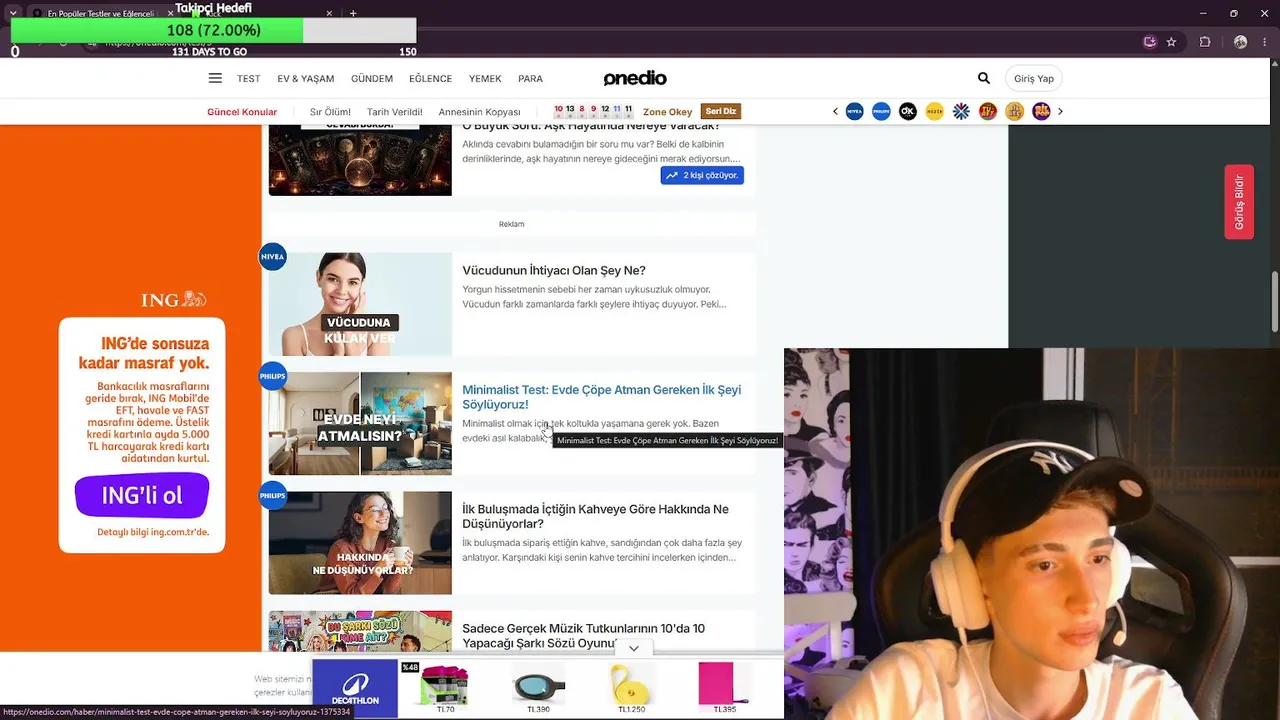
Task: Click the pink product priced TL395
Action: [x=725, y=687]
